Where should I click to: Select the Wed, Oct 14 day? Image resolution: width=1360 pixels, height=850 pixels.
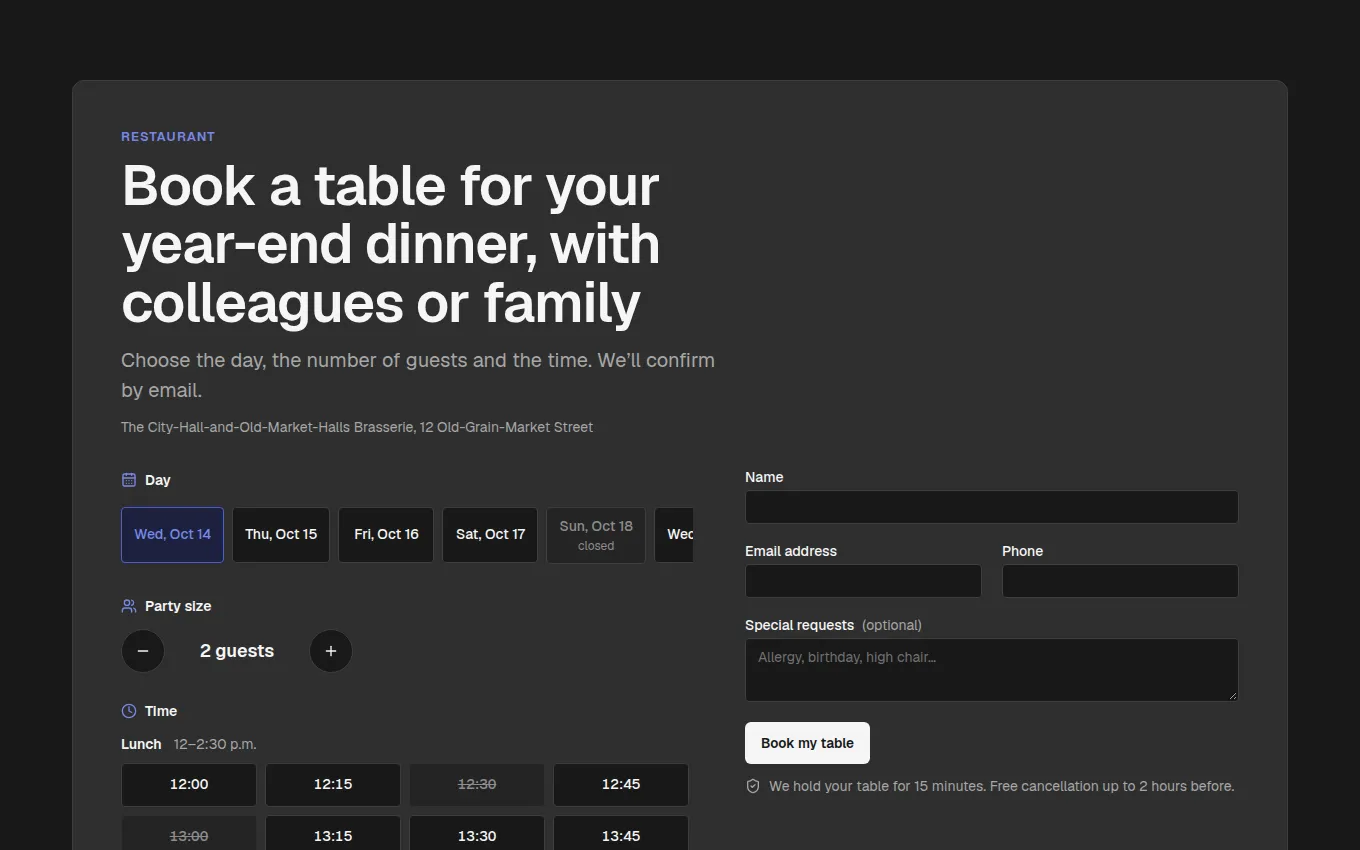click(173, 535)
